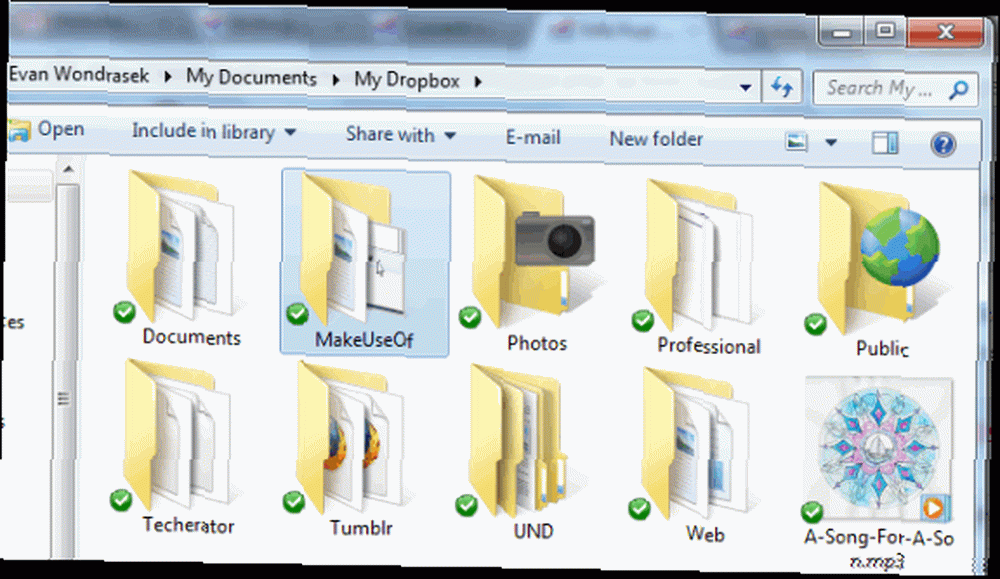The width and height of the screenshot is (1000, 579).
Task: Expand the arrow after My Dropbox breadcrumb
Action: click(x=478, y=82)
